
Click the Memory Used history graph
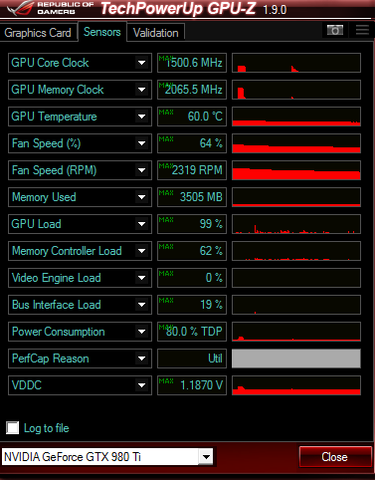coord(296,197)
